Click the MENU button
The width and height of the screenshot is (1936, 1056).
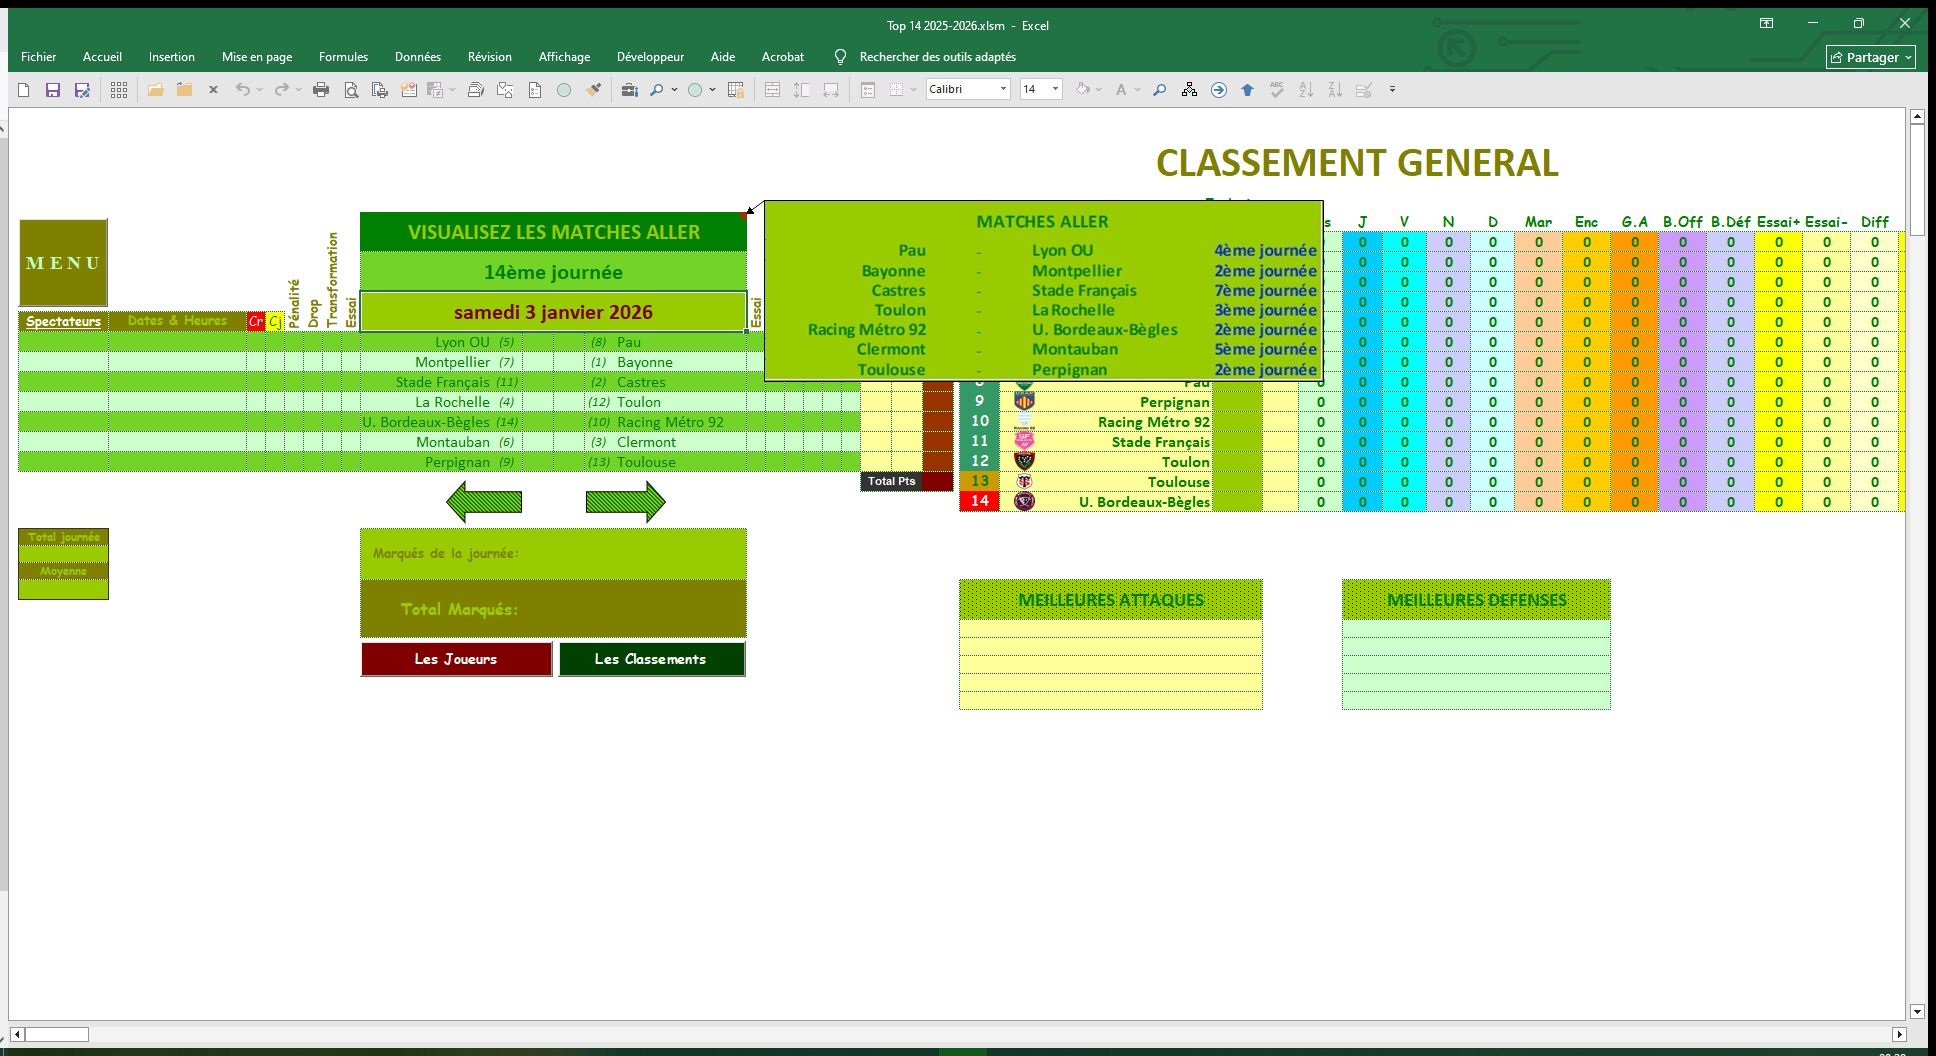[63, 263]
